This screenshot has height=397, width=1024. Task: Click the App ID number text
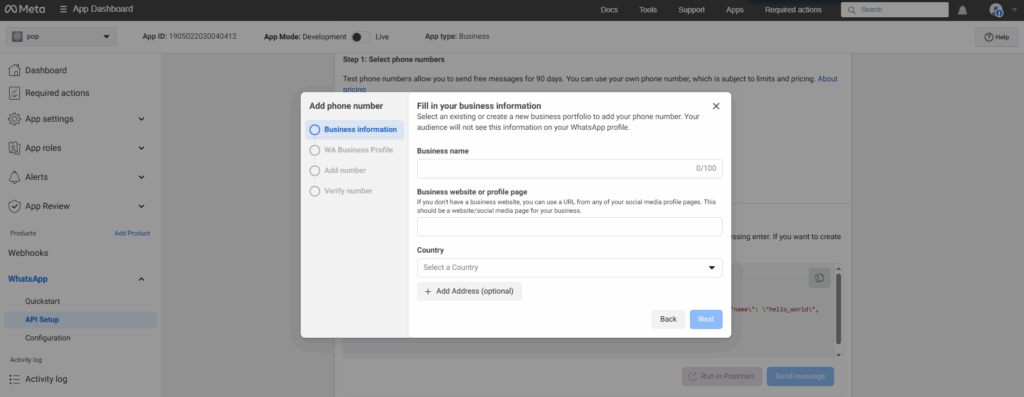click(x=202, y=37)
